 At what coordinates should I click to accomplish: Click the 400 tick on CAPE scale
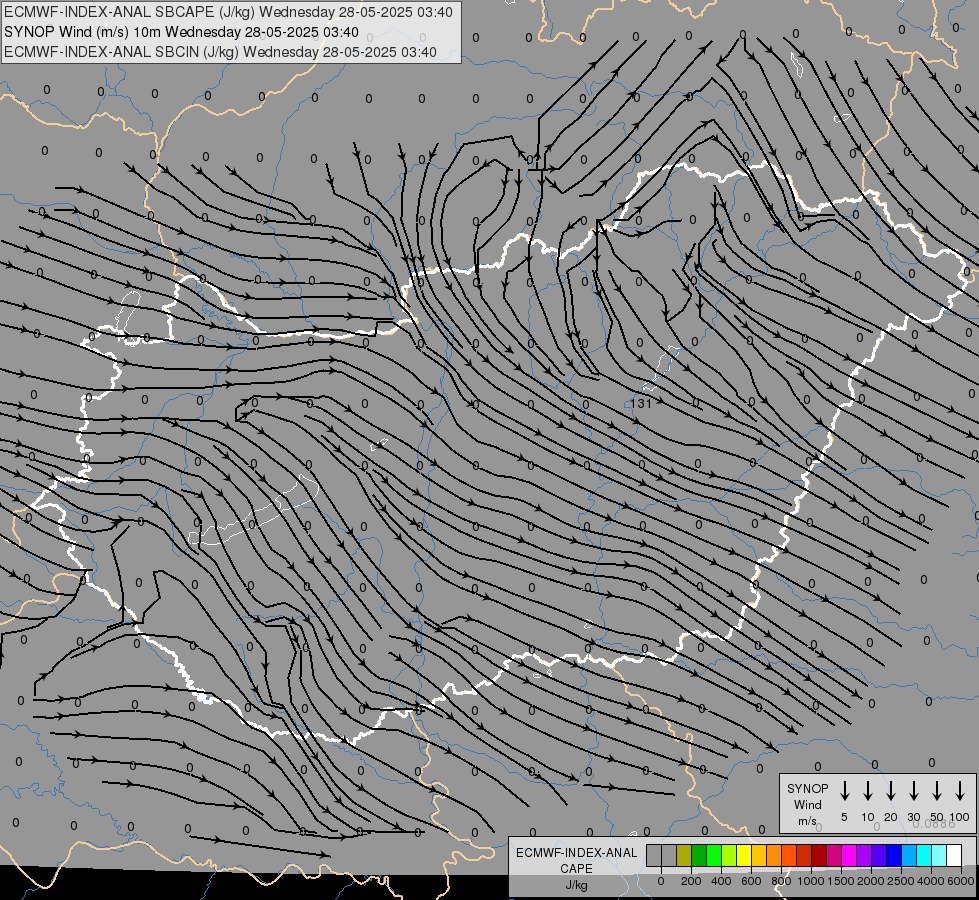coord(721,881)
